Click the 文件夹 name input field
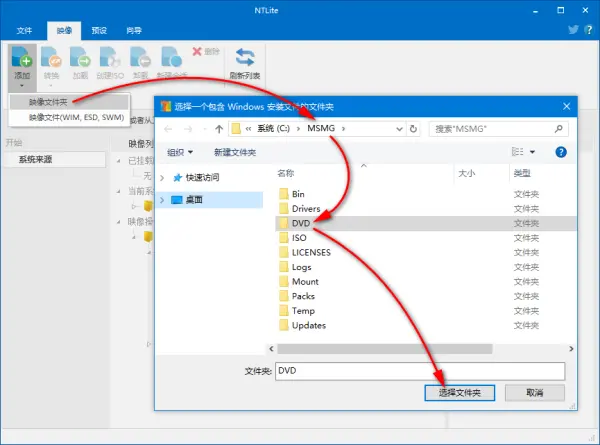Screen dimensions: 600x445 click(420, 371)
